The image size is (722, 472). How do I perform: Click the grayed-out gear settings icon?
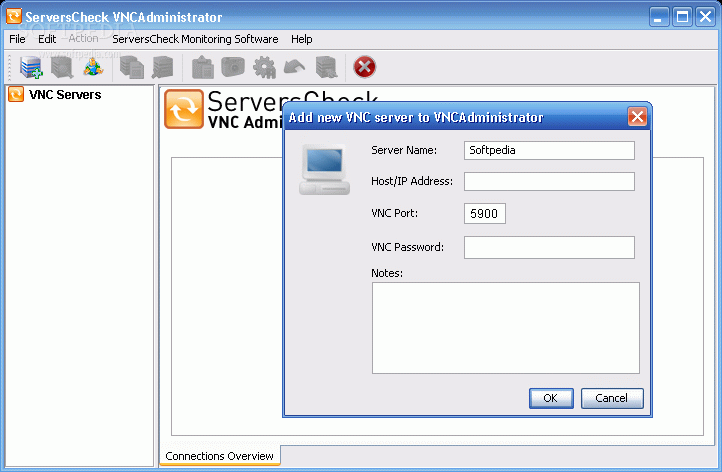click(x=264, y=67)
